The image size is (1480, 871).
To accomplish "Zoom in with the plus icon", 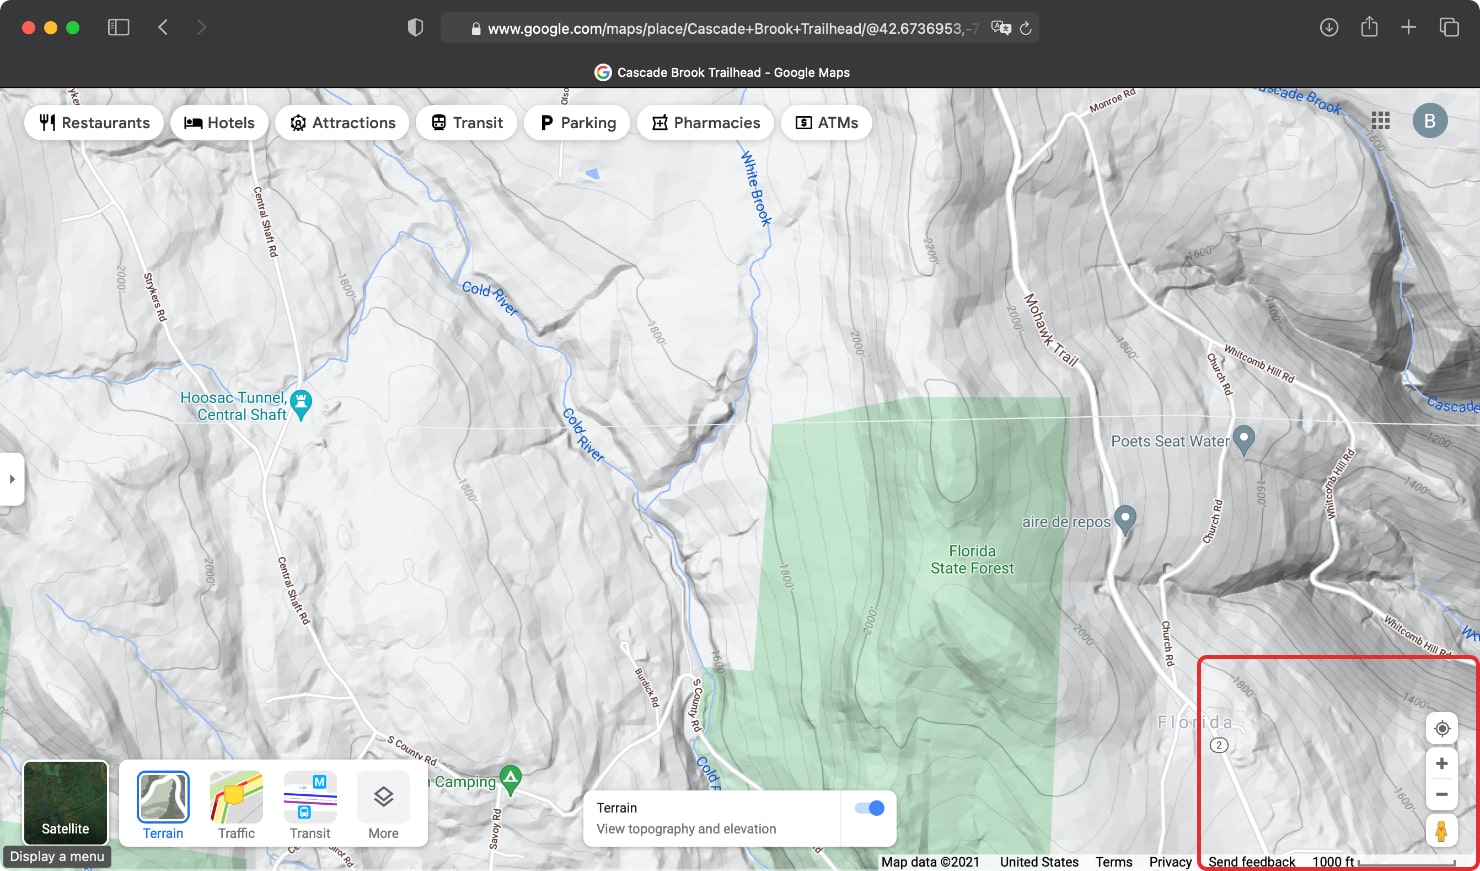I will tap(1442, 762).
